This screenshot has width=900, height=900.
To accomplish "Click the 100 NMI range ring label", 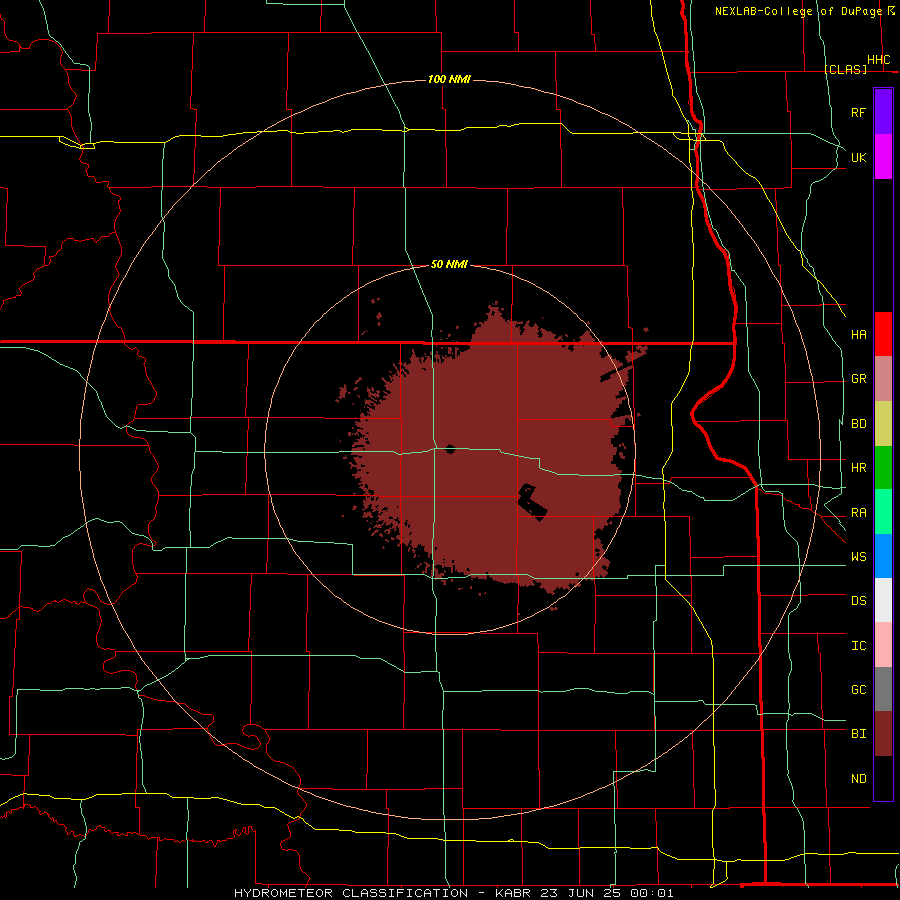I will (449, 79).
